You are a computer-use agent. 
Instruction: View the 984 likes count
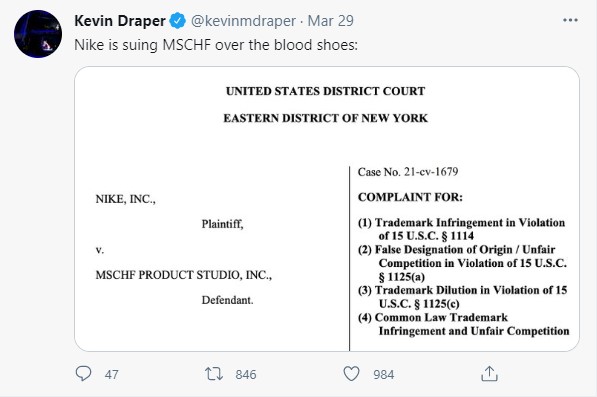(383, 375)
